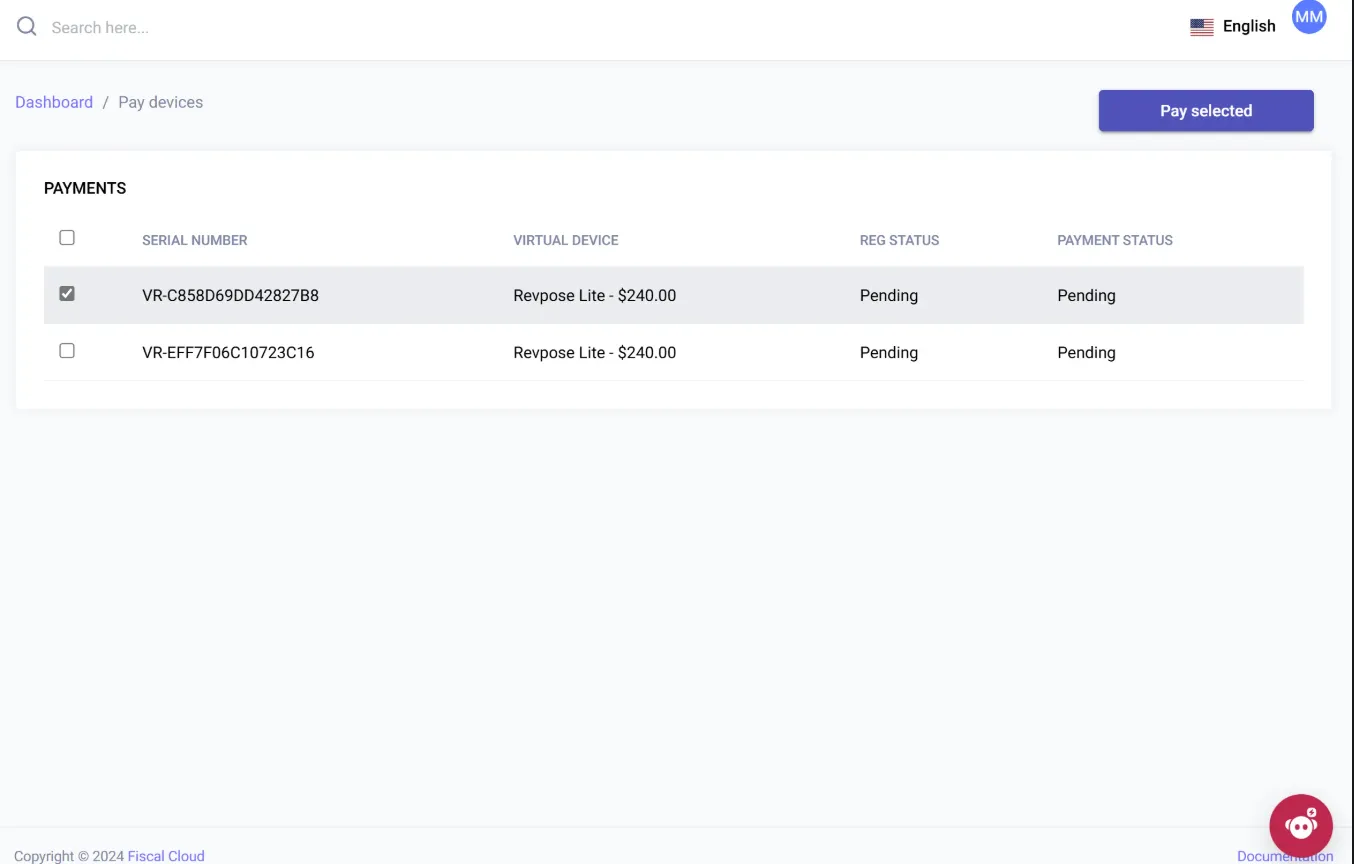Screen dimensions: 1354x864
Task: Uncheck the VR-C858D69DD42827B8 row checkbox
Action: pos(67,294)
